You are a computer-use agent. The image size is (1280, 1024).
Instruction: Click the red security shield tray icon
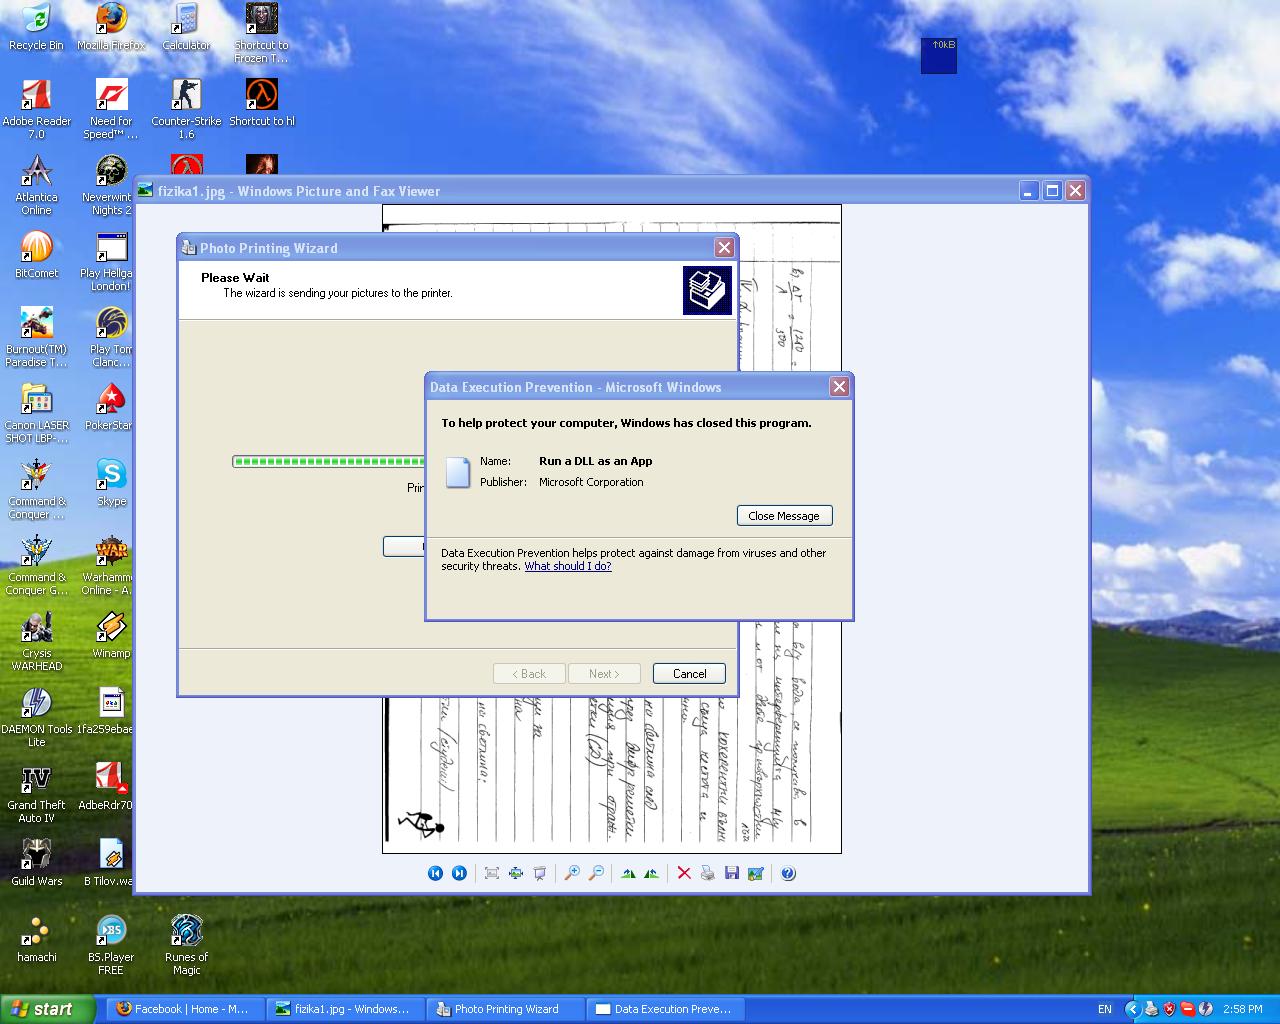tap(1169, 1009)
